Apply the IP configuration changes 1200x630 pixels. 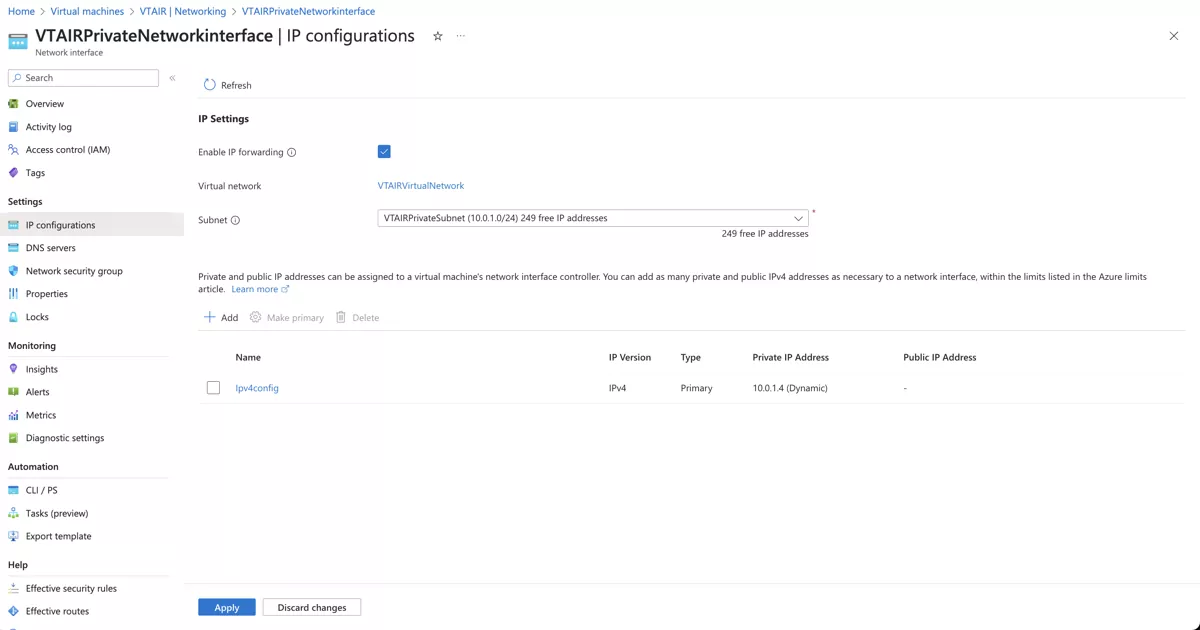226,607
